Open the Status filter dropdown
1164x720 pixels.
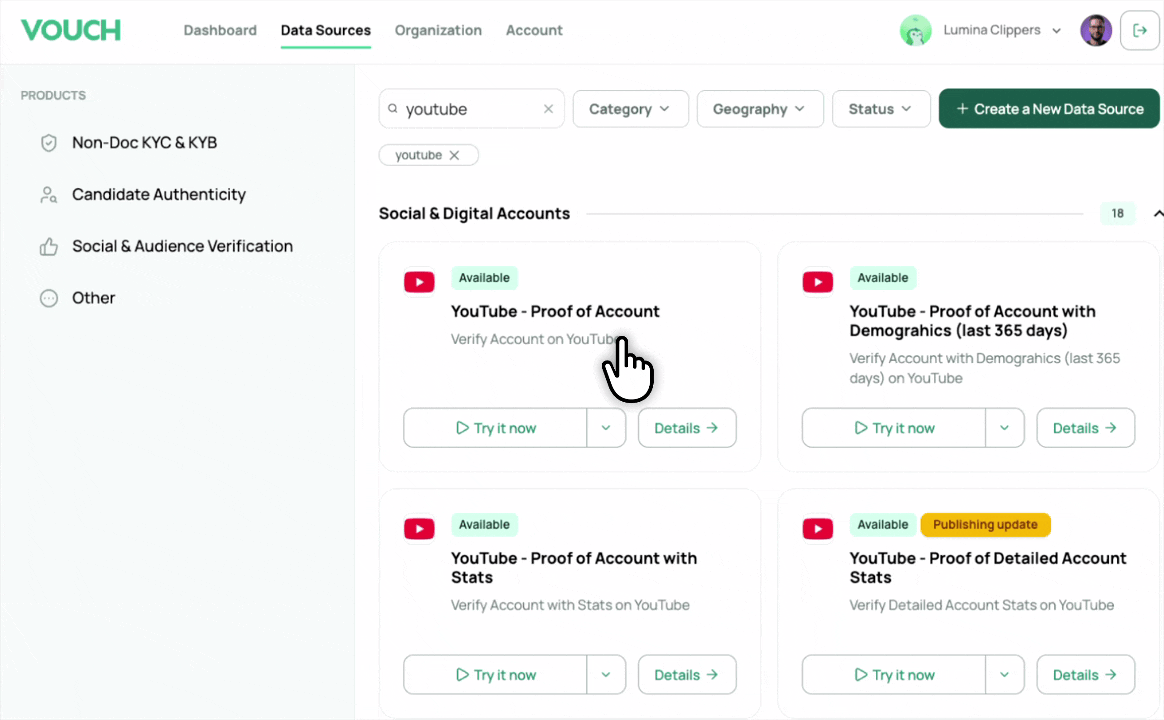(880, 109)
